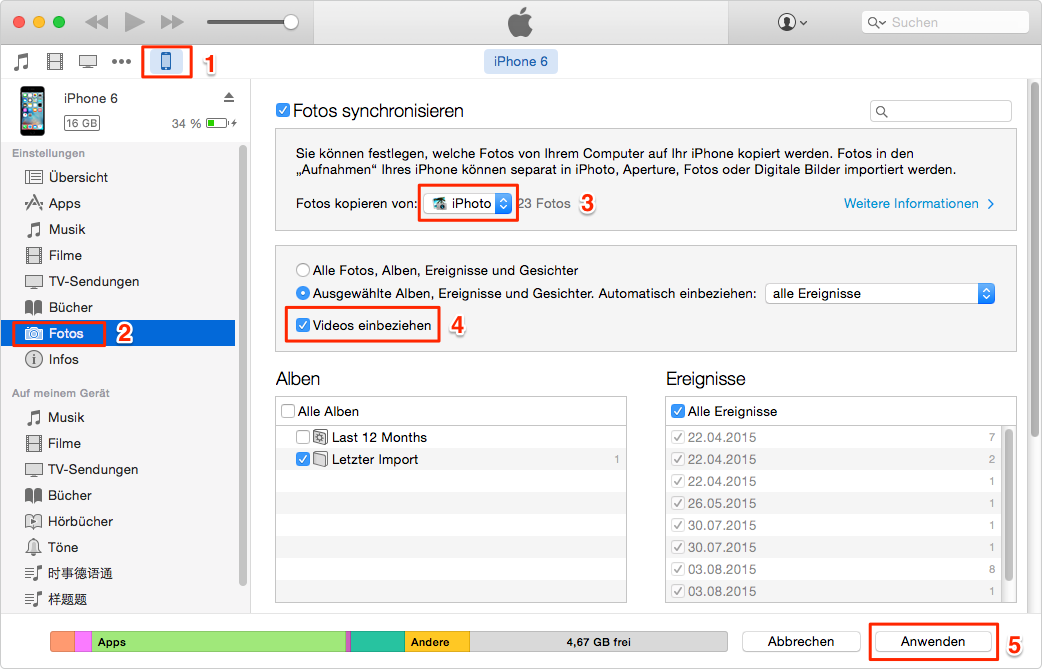Click the Ereignisse list scrollbar

pyautogui.click(x=1009, y=505)
